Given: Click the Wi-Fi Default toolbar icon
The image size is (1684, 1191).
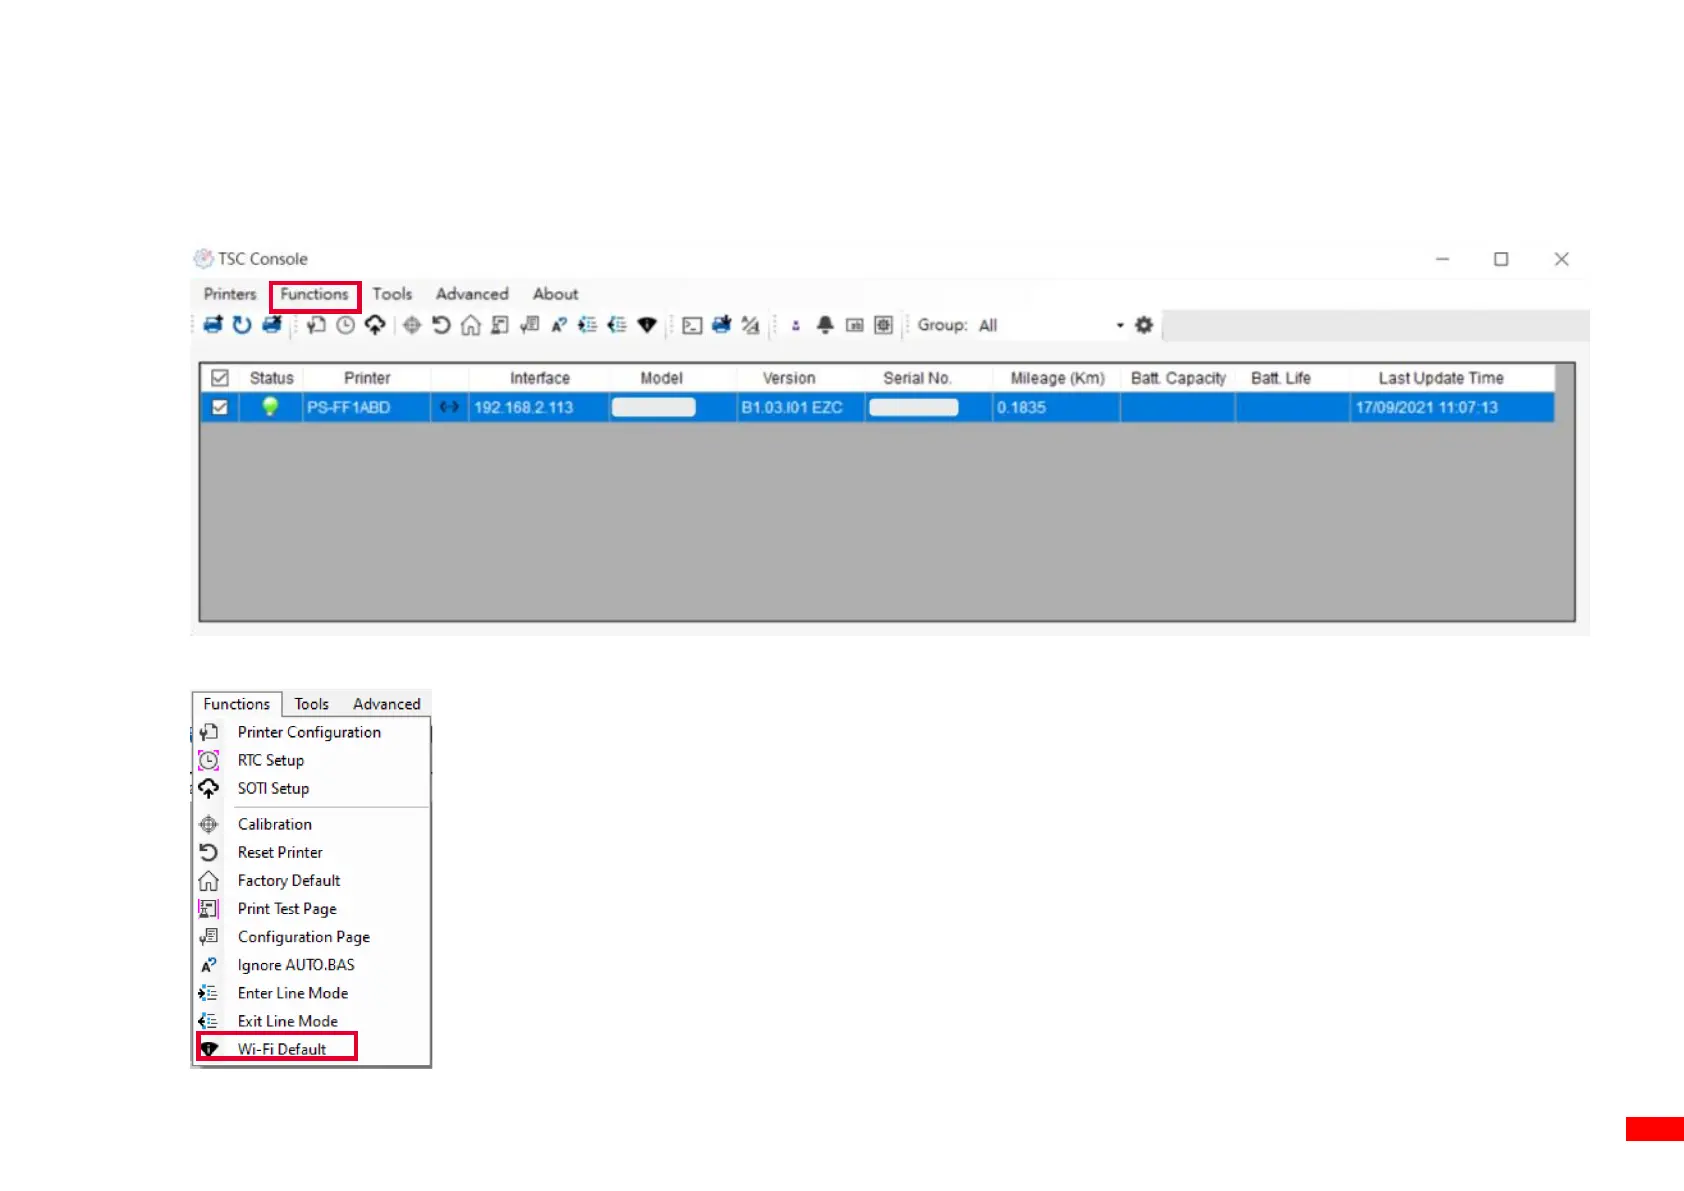Looking at the screenshot, I should [647, 326].
